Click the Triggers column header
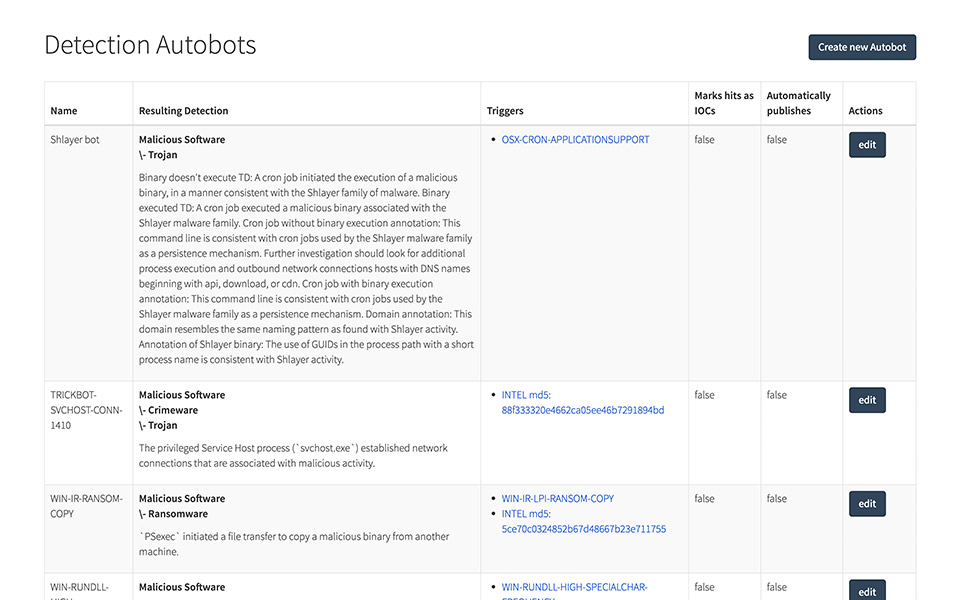960x600 pixels. (x=505, y=111)
